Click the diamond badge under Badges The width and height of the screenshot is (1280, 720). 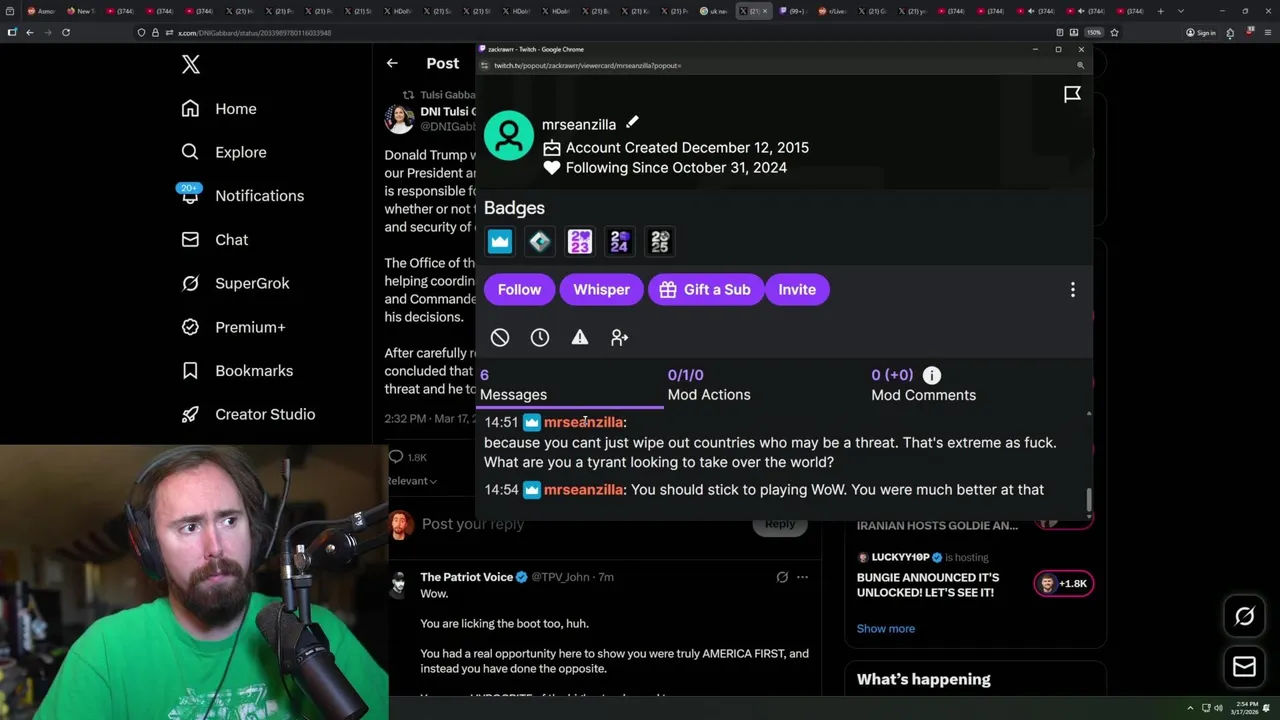(x=540, y=241)
